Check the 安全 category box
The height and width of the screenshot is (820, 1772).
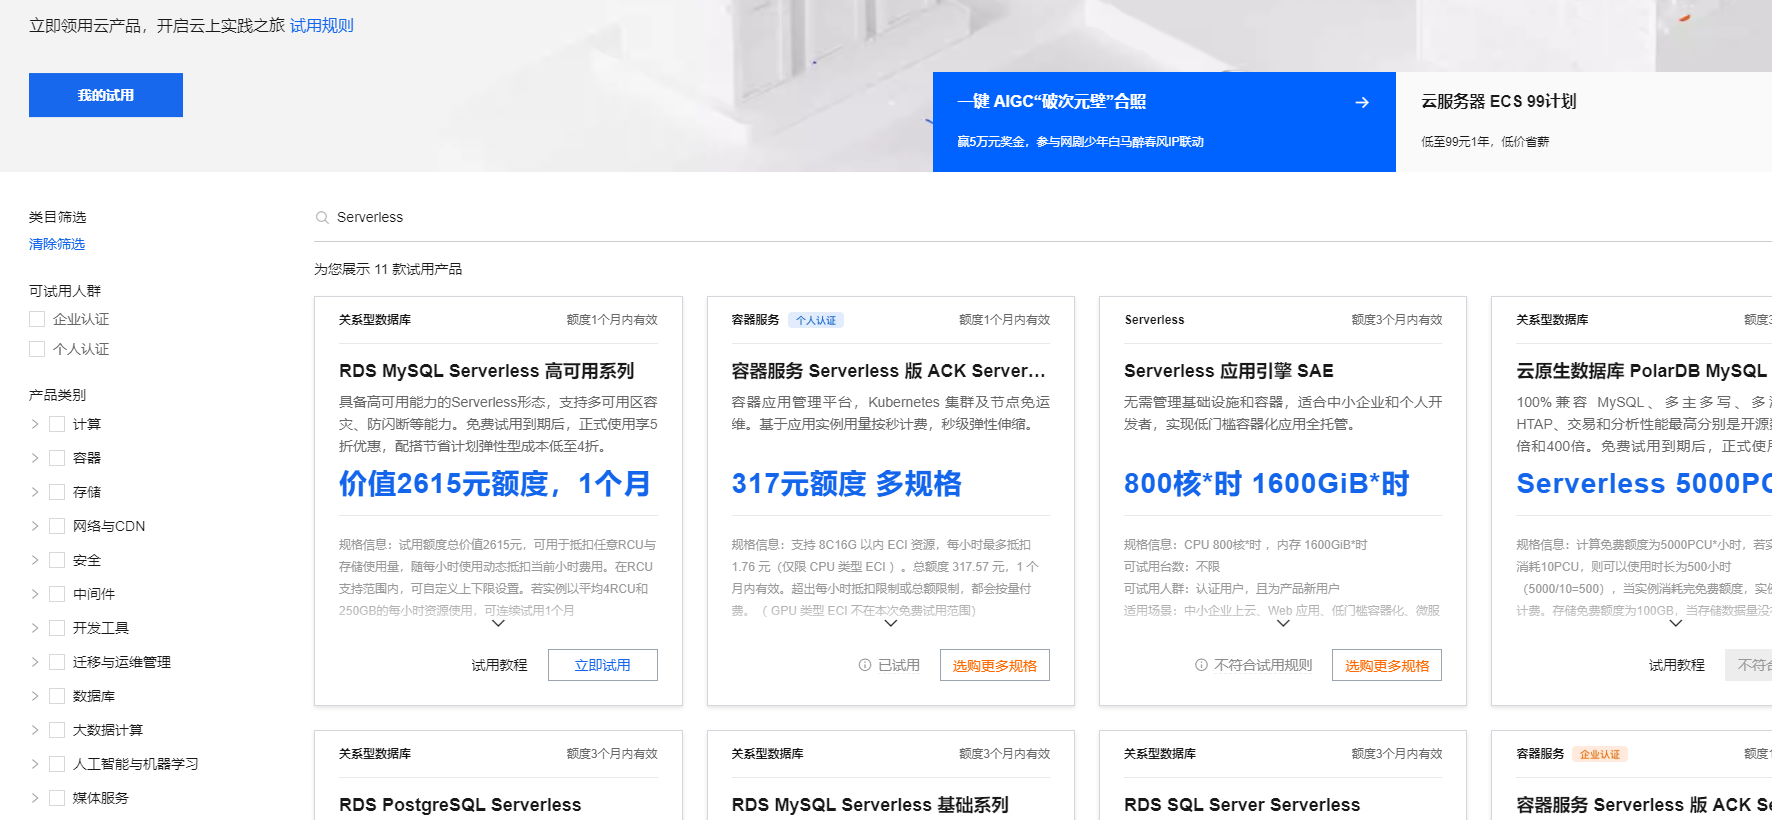click(57, 560)
